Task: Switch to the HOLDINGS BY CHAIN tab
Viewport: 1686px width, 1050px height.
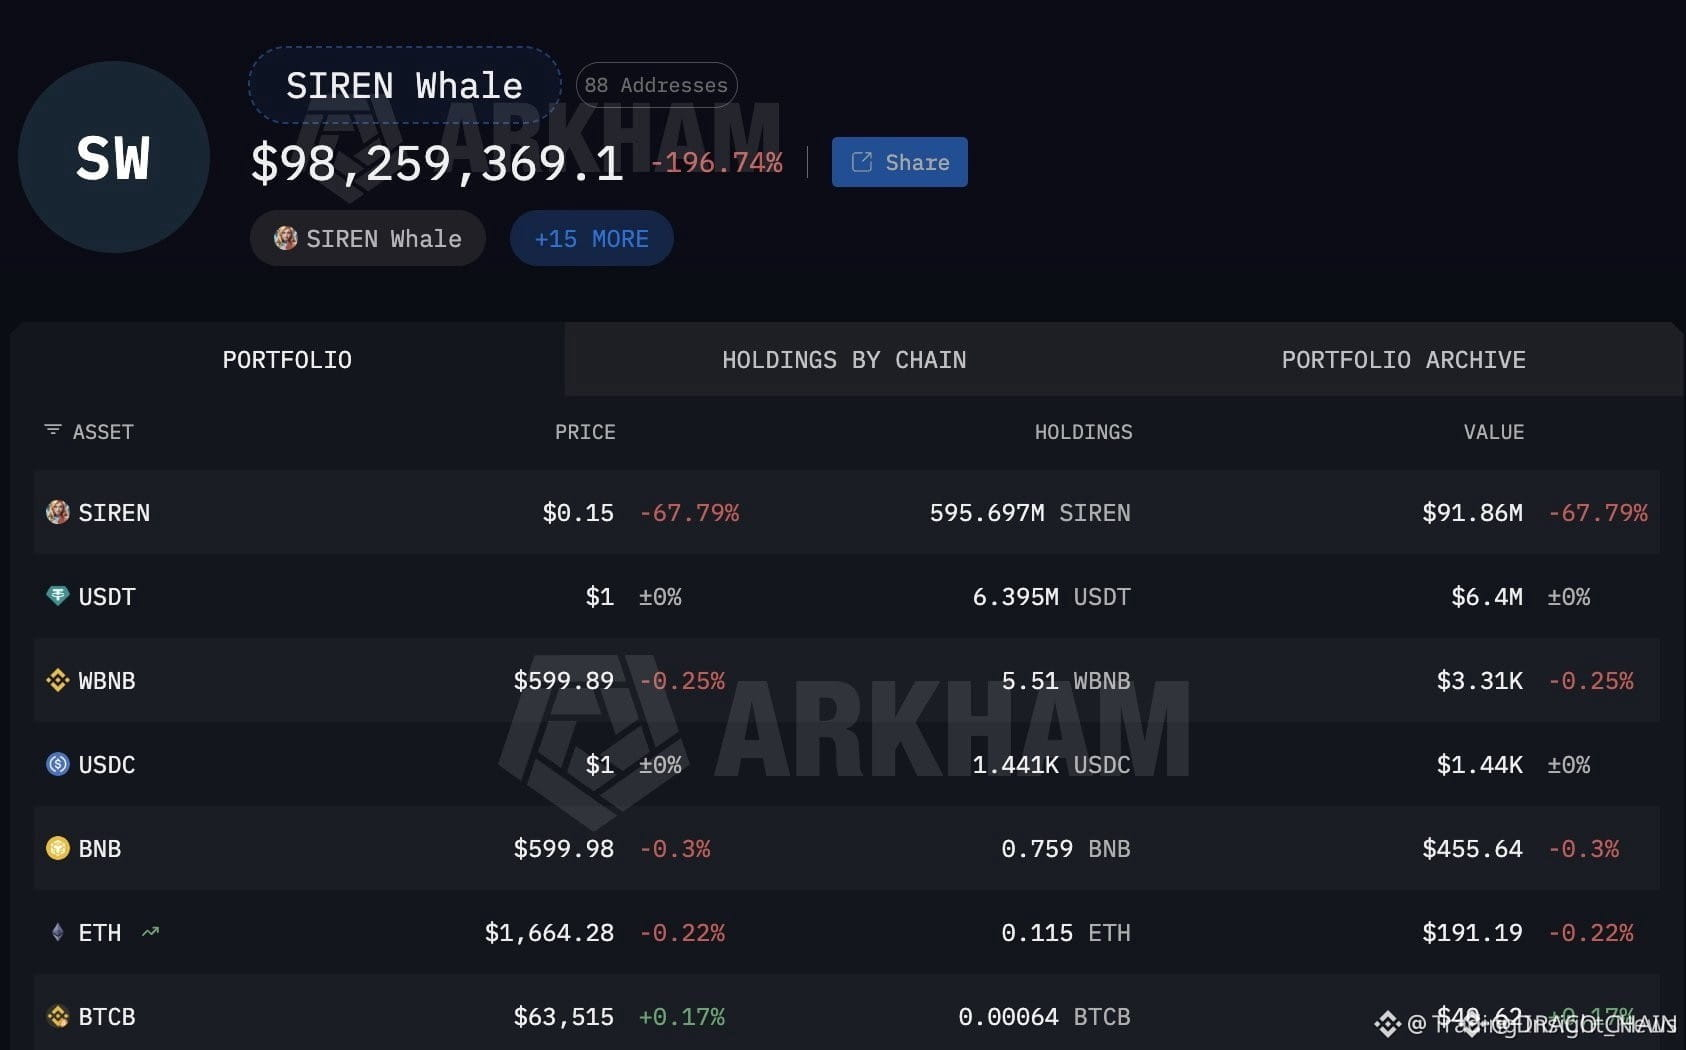Action: [x=844, y=360]
